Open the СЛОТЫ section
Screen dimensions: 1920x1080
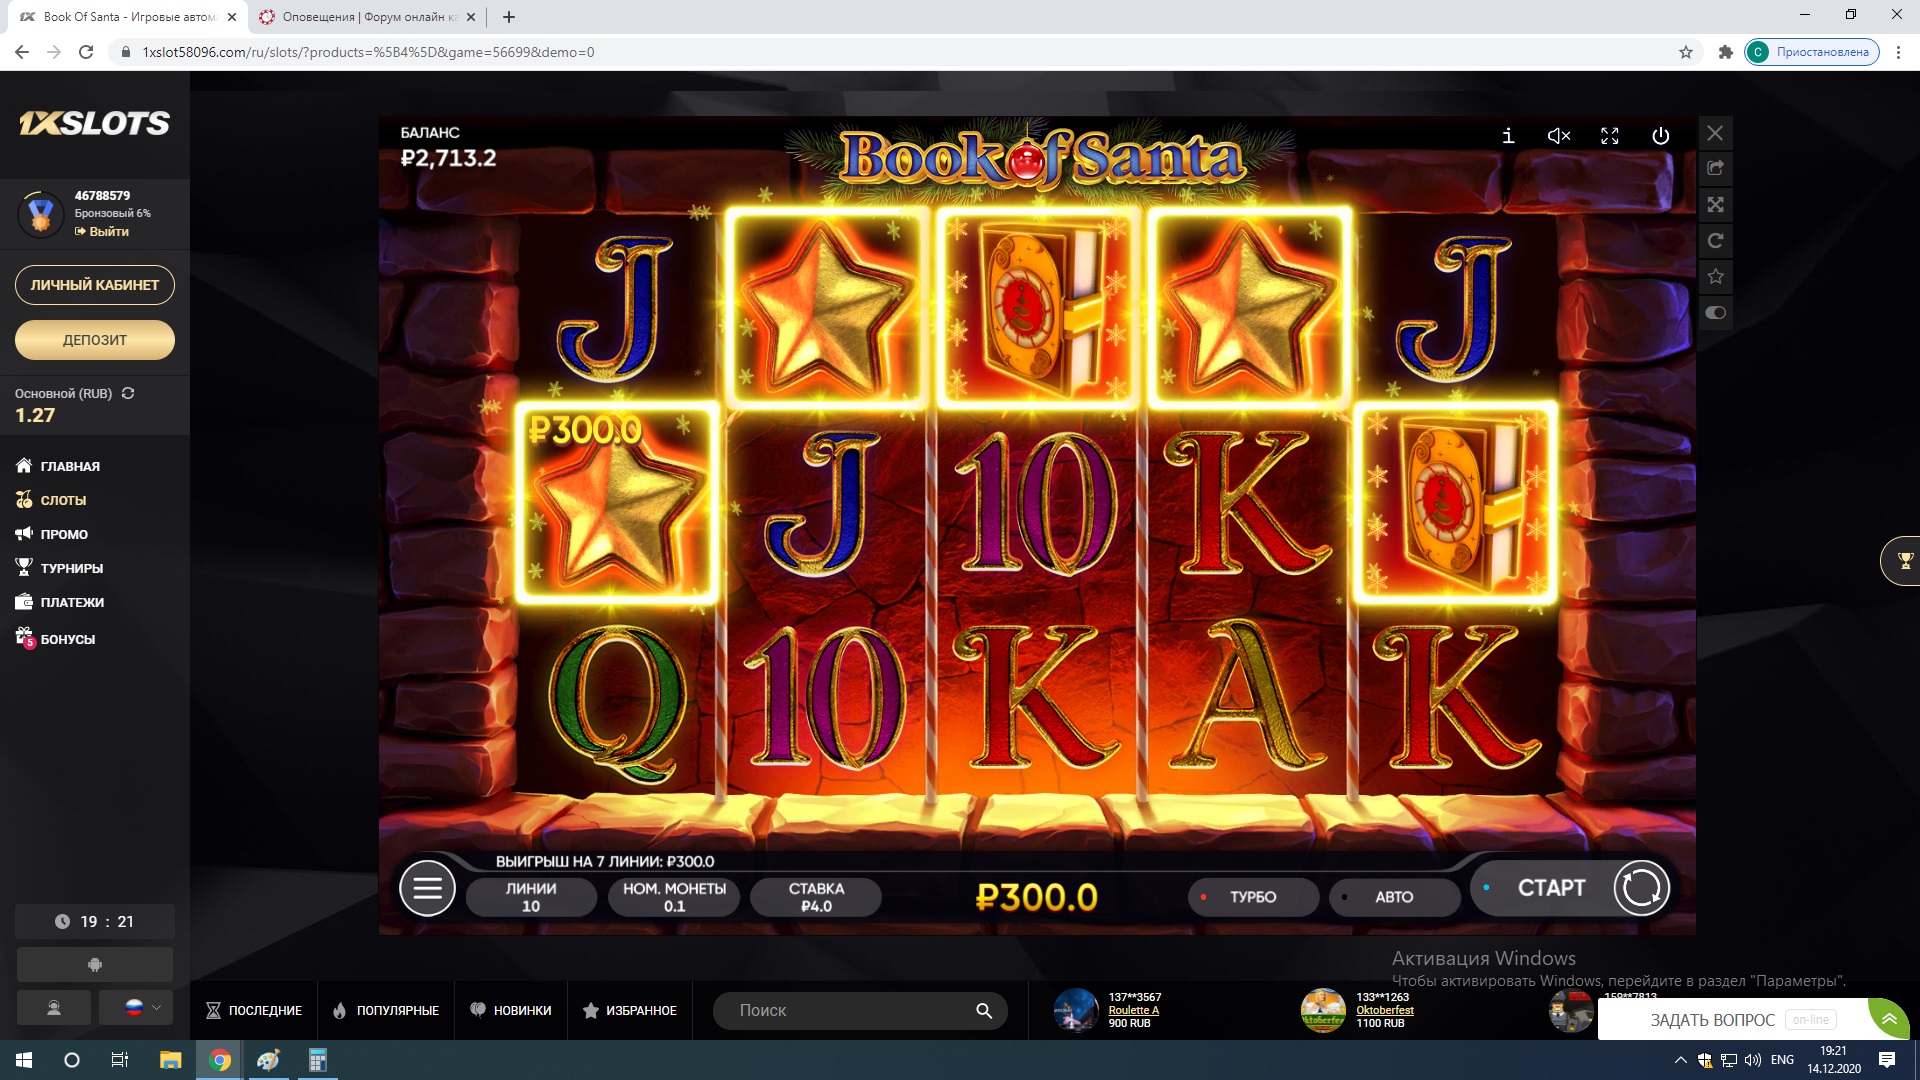pyautogui.click(x=51, y=500)
